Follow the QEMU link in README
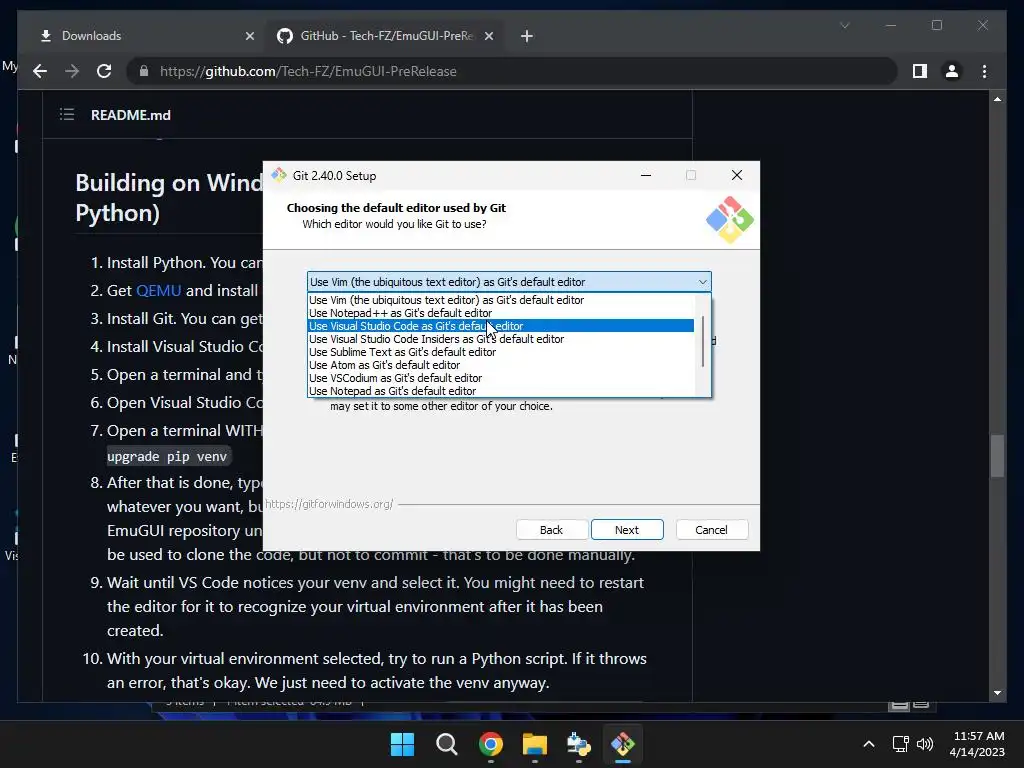This screenshot has width=1024, height=768. [x=159, y=291]
